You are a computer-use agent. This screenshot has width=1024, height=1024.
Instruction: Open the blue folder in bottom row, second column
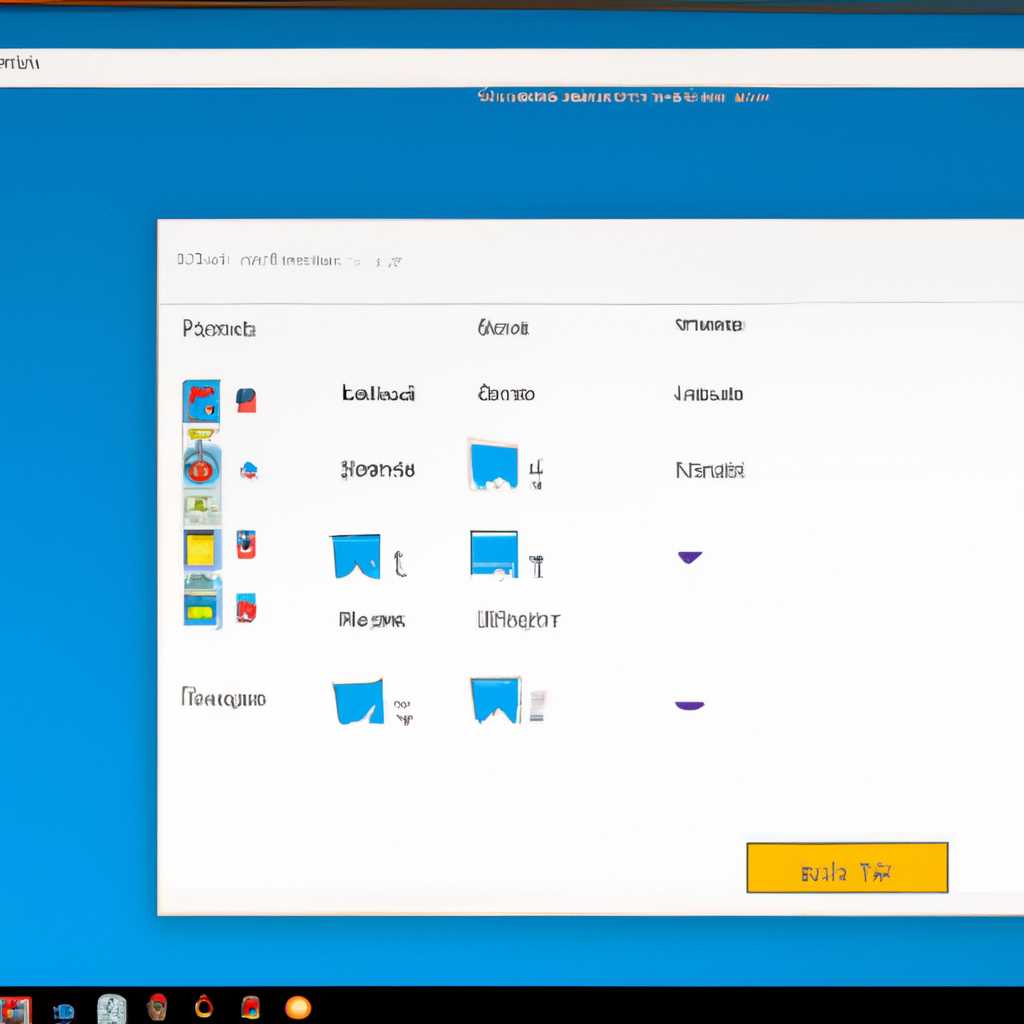[359, 702]
